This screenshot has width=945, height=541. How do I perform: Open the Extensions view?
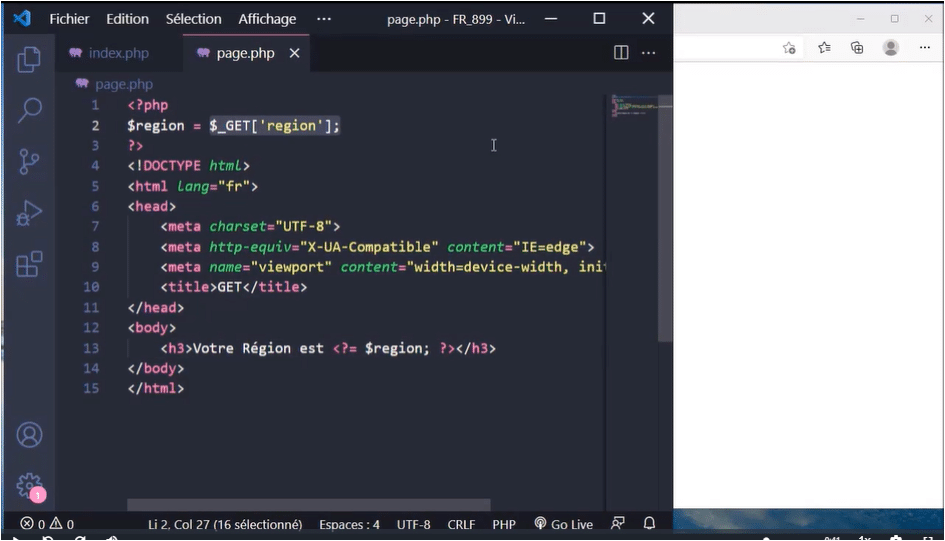[x=29, y=264]
